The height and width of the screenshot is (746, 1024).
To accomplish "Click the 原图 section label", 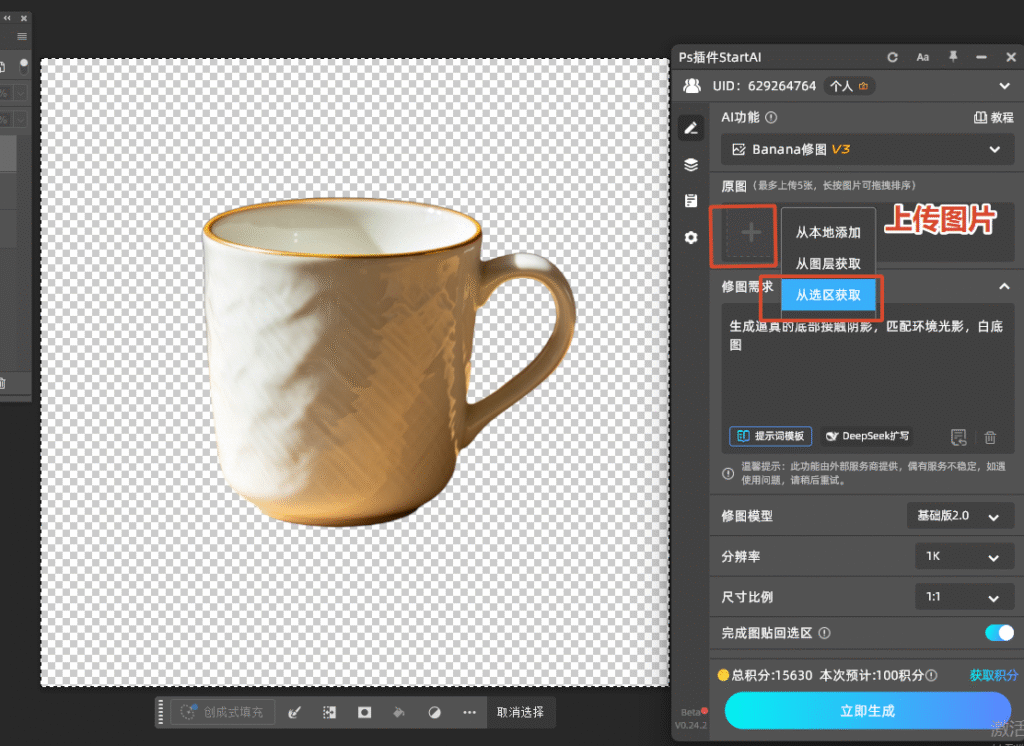I will coord(734,186).
